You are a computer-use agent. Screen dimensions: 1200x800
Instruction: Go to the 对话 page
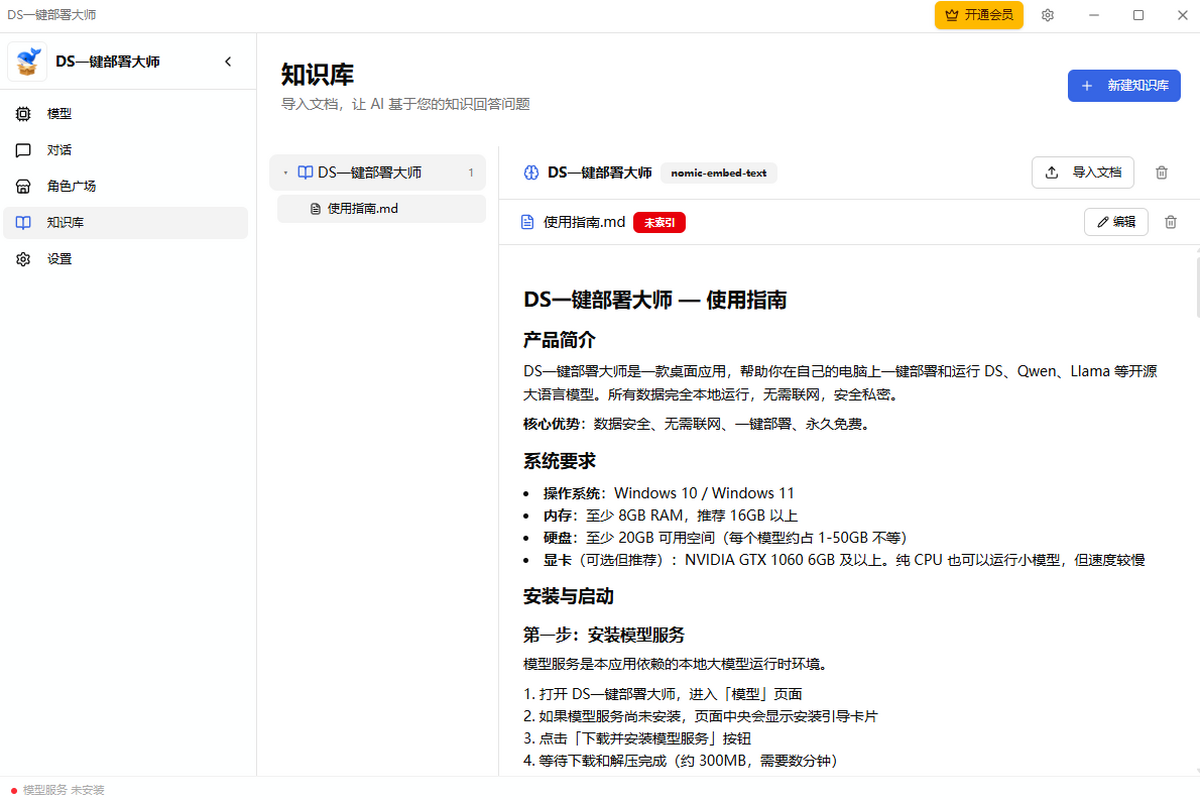point(125,150)
